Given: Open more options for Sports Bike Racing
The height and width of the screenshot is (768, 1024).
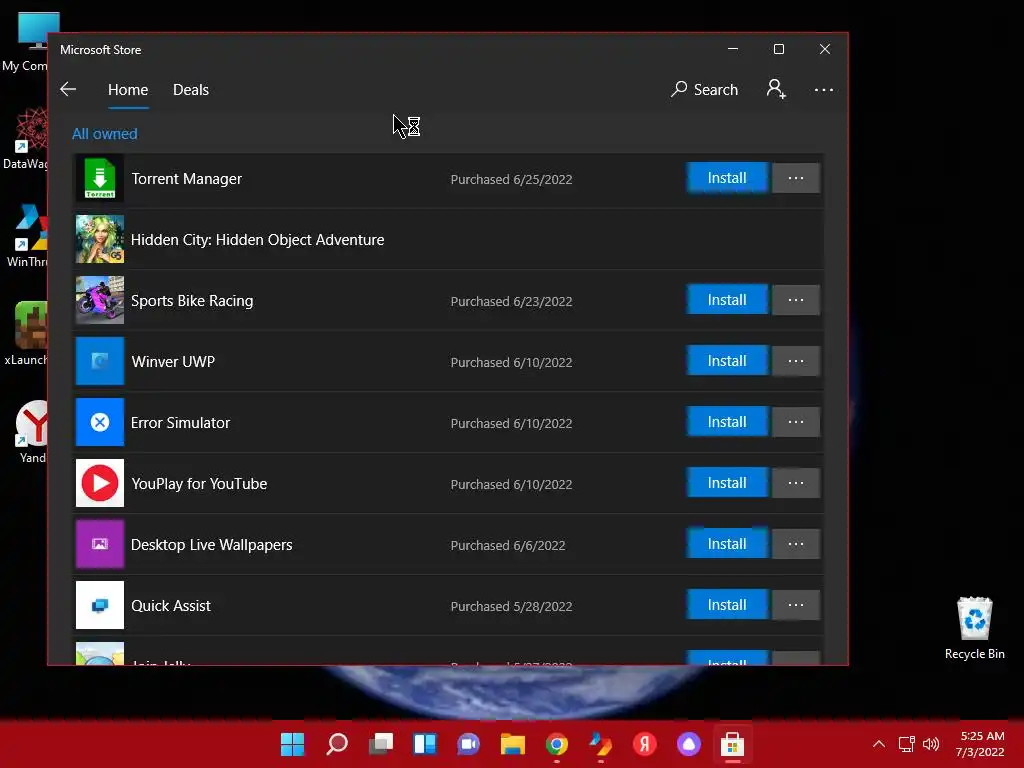Looking at the screenshot, I should tap(795, 300).
